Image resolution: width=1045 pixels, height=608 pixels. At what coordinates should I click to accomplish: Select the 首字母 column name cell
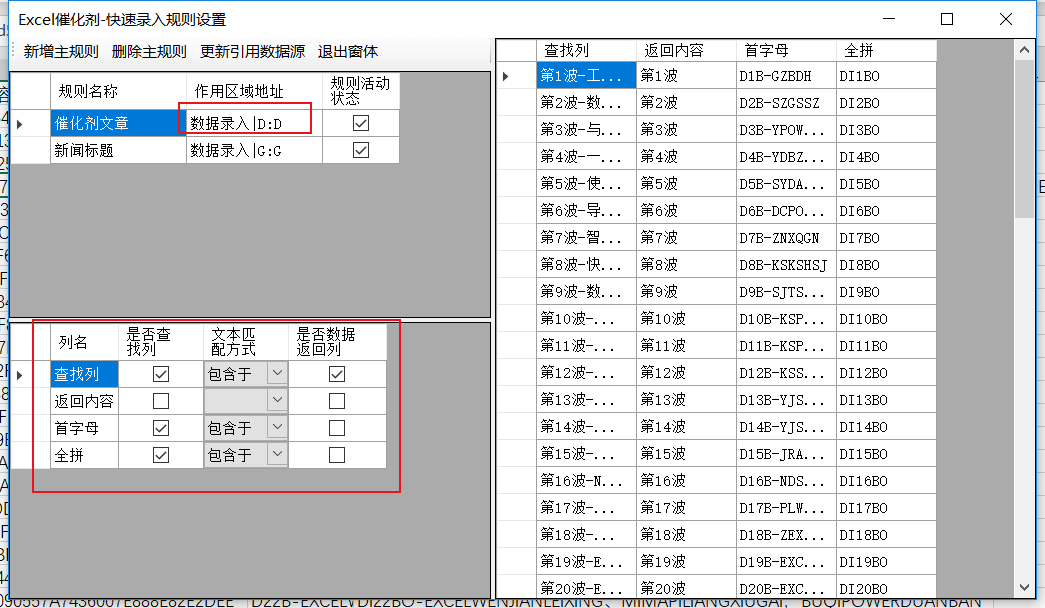84,428
